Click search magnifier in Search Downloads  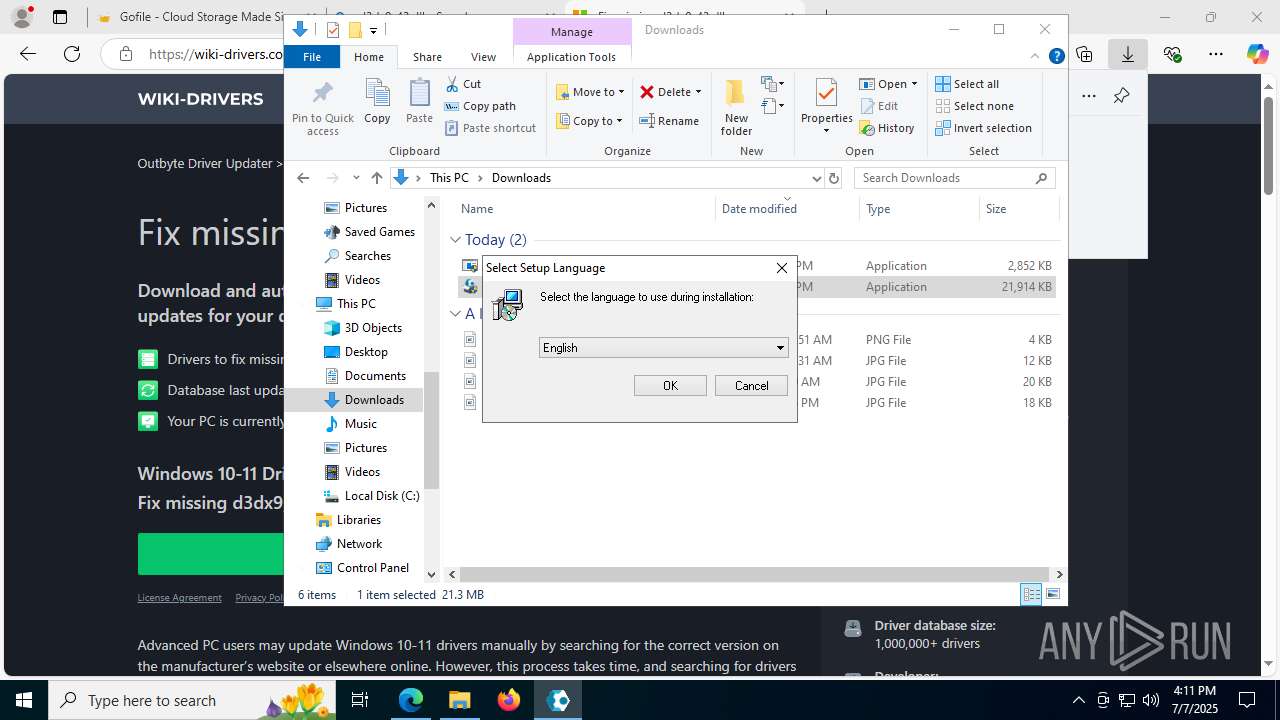click(x=1041, y=178)
